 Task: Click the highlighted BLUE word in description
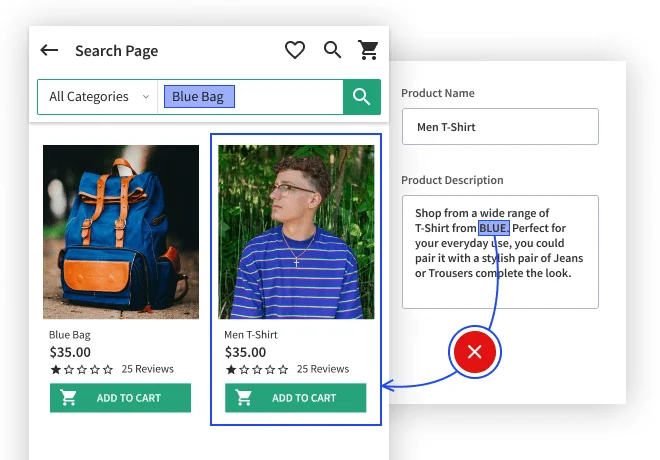(x=493, y=228)
